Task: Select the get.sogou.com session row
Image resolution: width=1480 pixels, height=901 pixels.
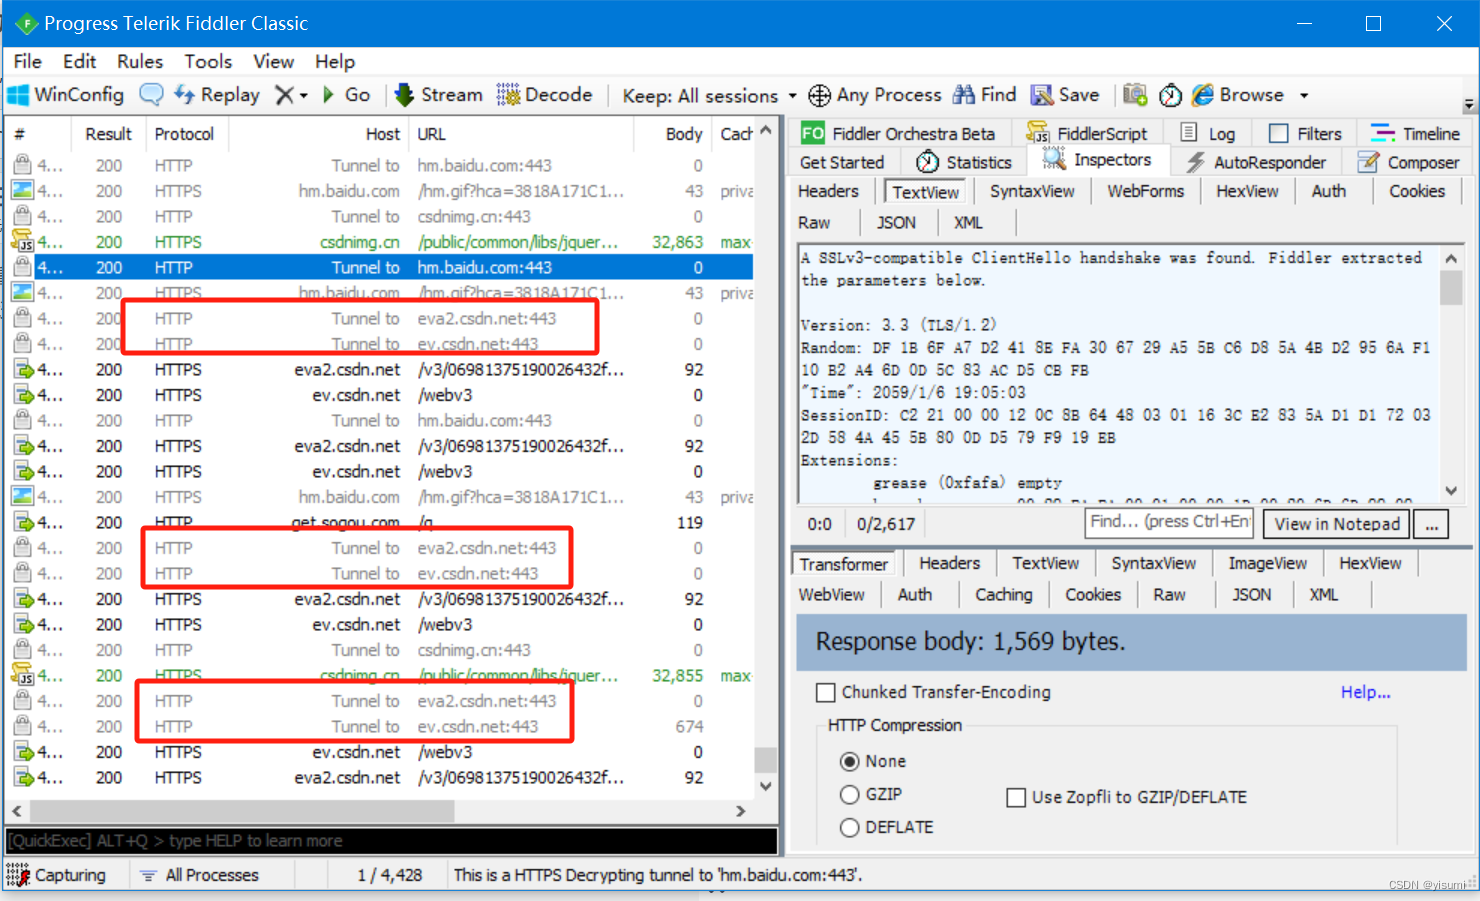Action: pyautogui.click(x=380, y=522)
